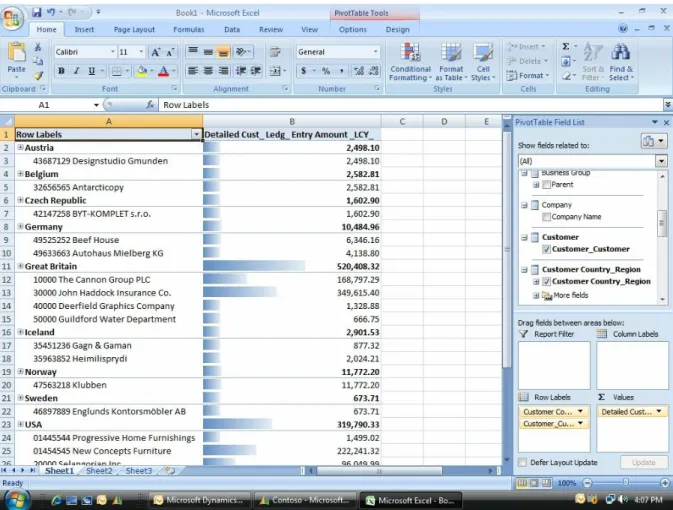Click the formula bar containing Row Labels
Viewport: 673px width, 510px height.
click(x=411, y=105)
